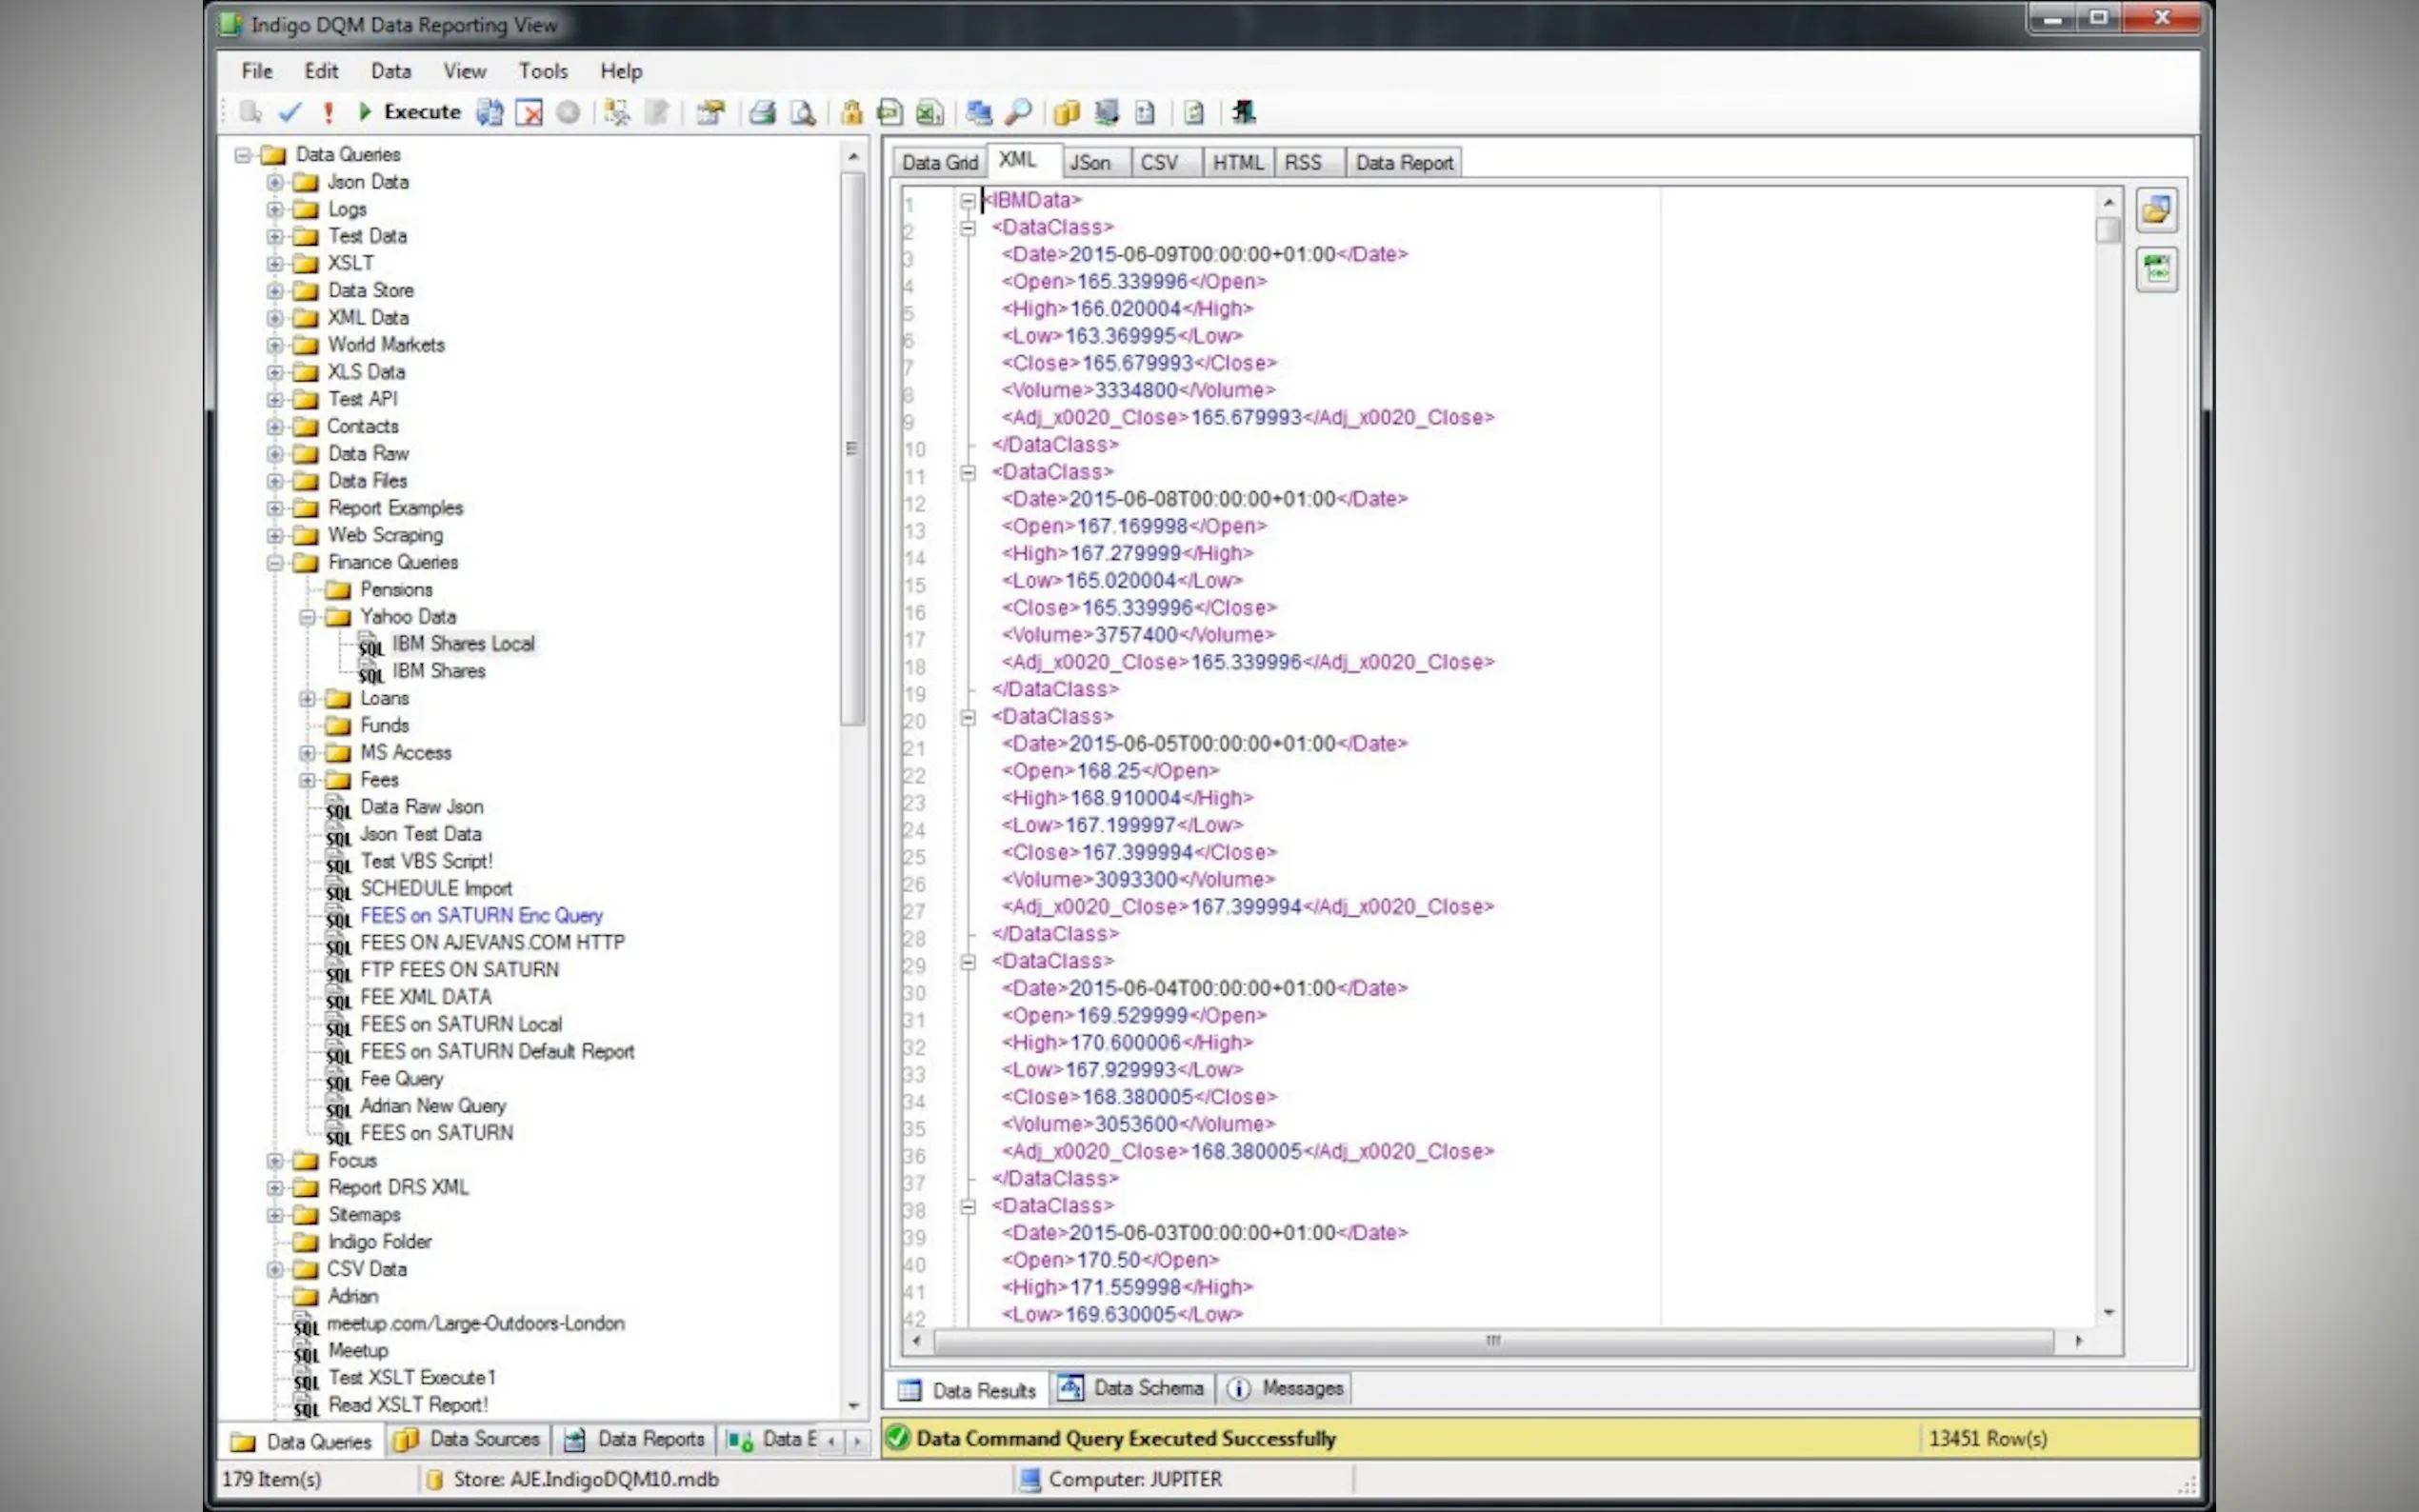Click the red X clear results icon
2419x1512 pixels.
tap(529, 112)
